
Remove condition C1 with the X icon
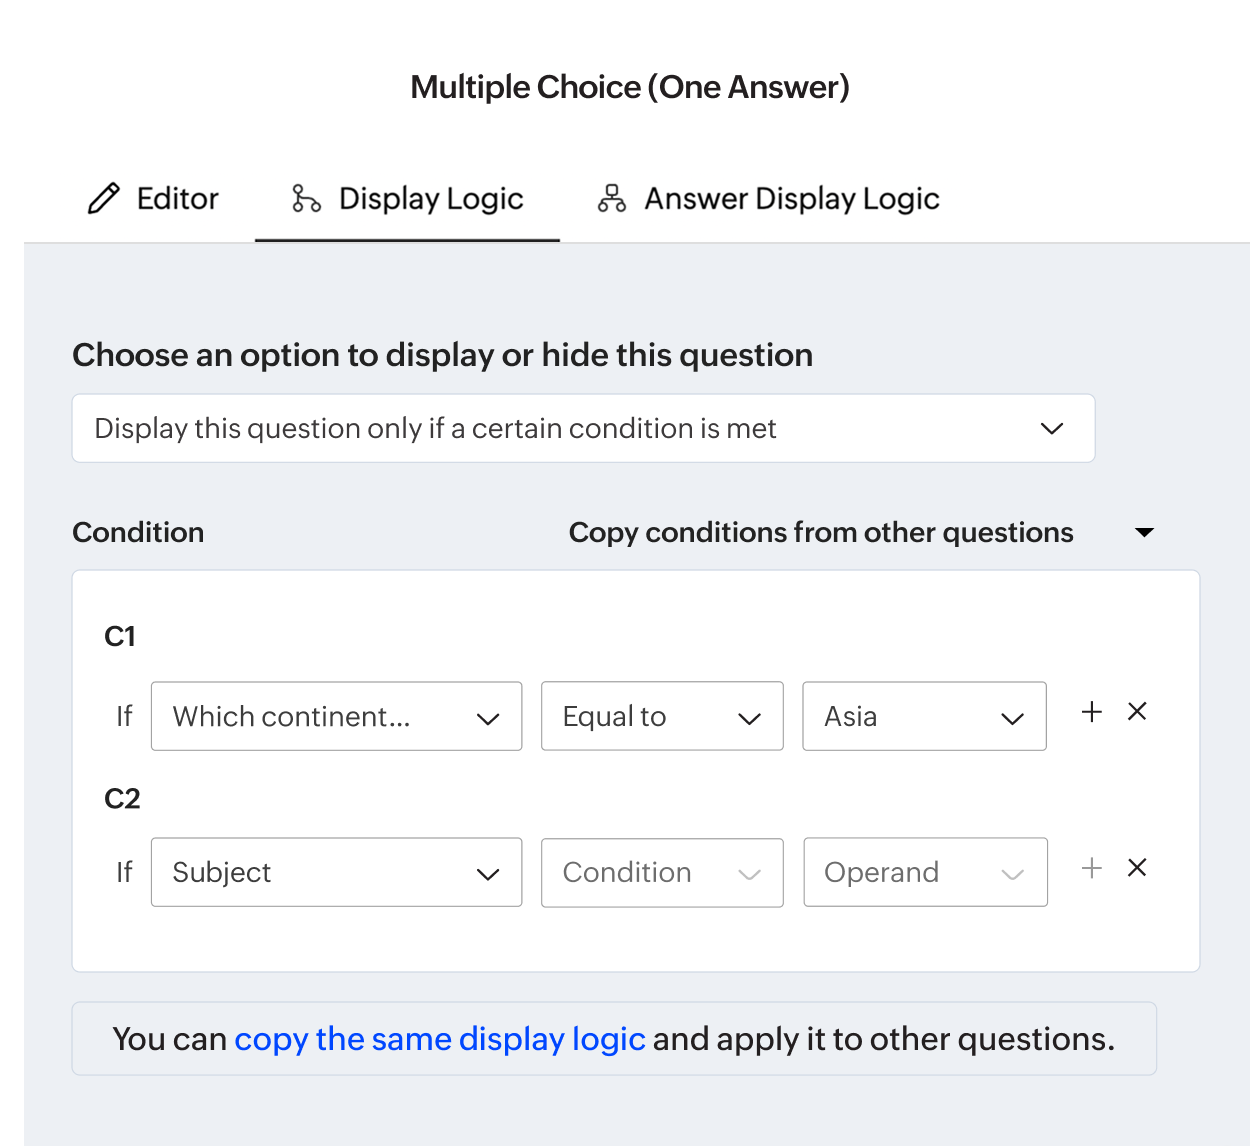(1137, 712)
